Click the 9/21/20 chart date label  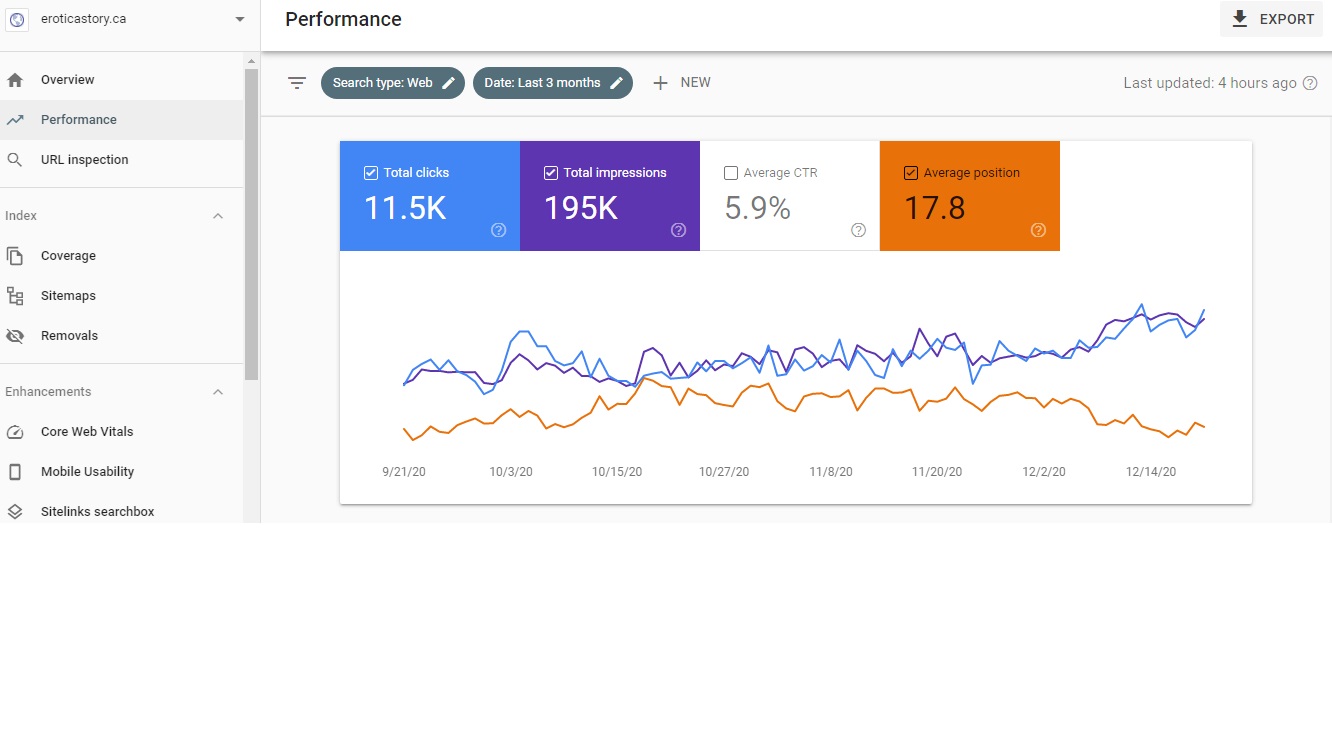click(404, 472)
